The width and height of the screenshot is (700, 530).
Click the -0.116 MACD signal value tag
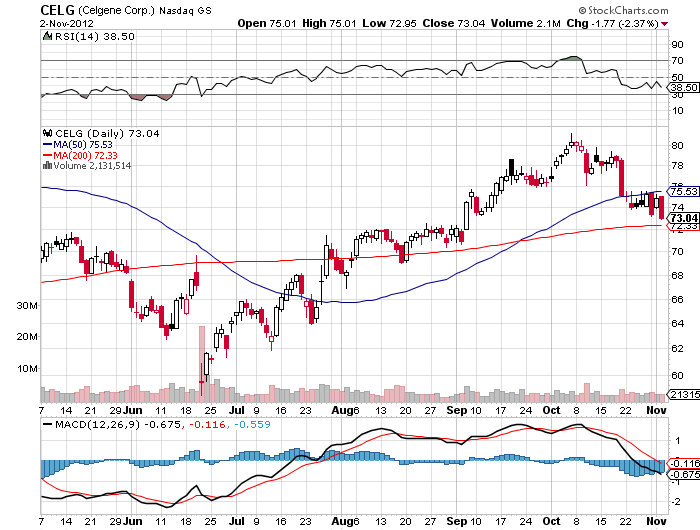(684, 463)
